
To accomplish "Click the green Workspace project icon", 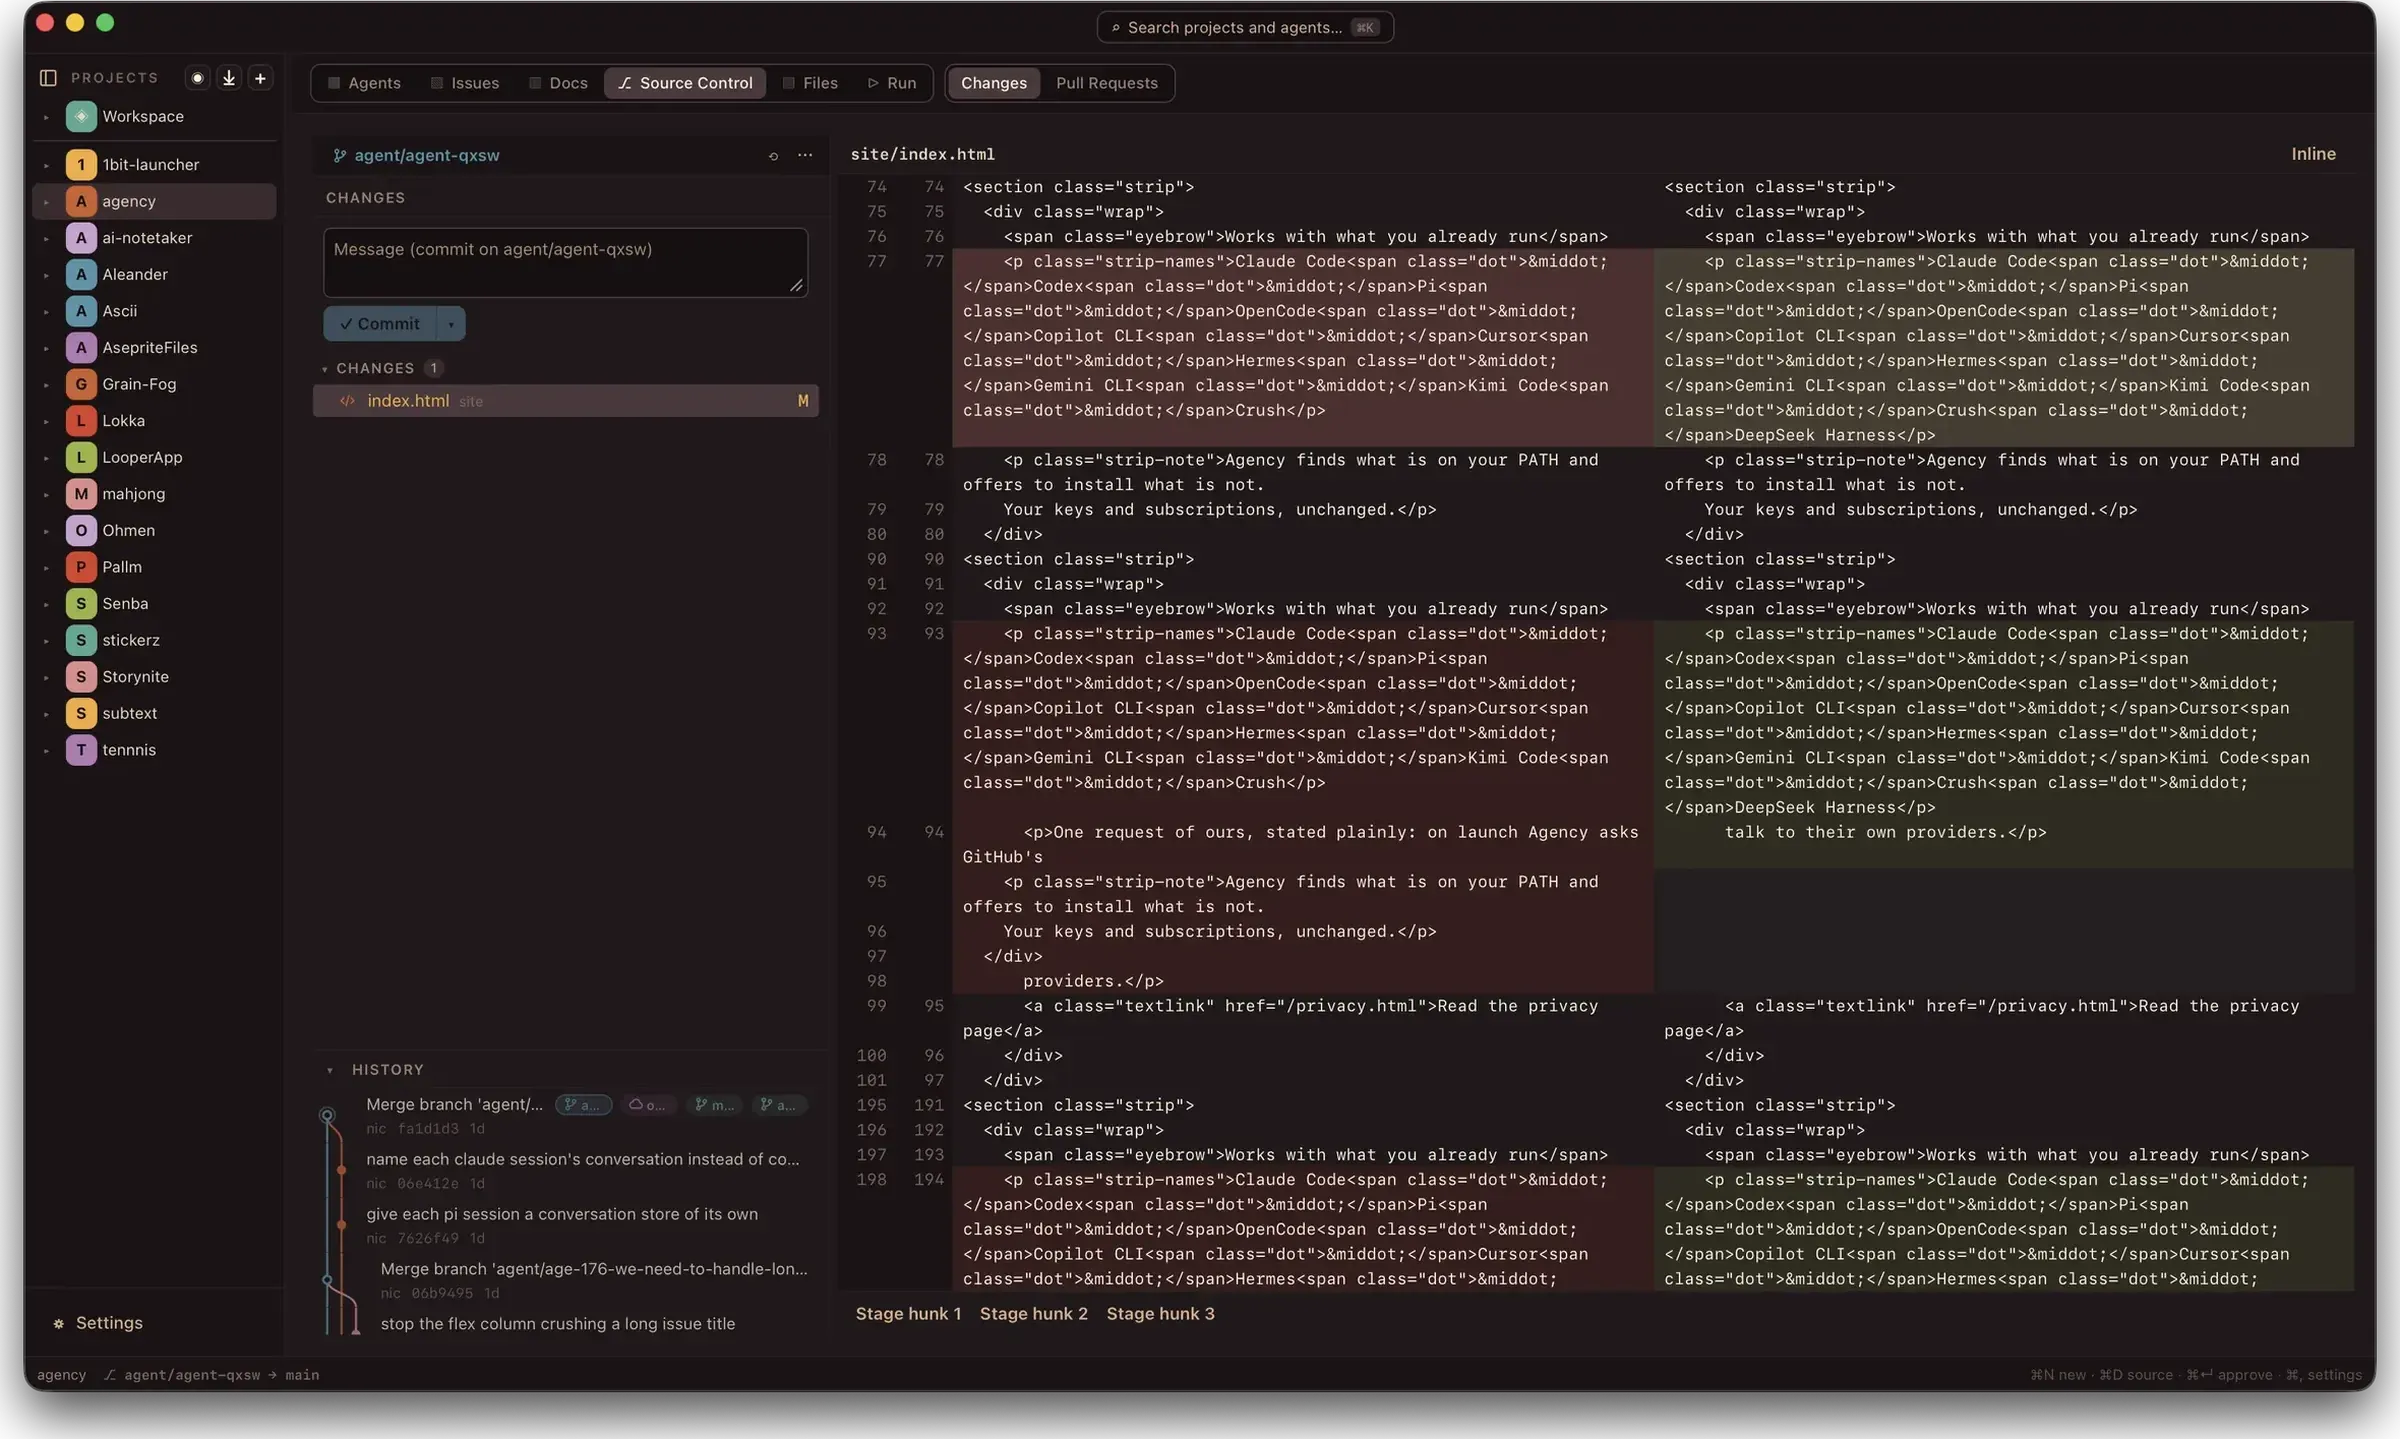I will (x=81, y=117).
